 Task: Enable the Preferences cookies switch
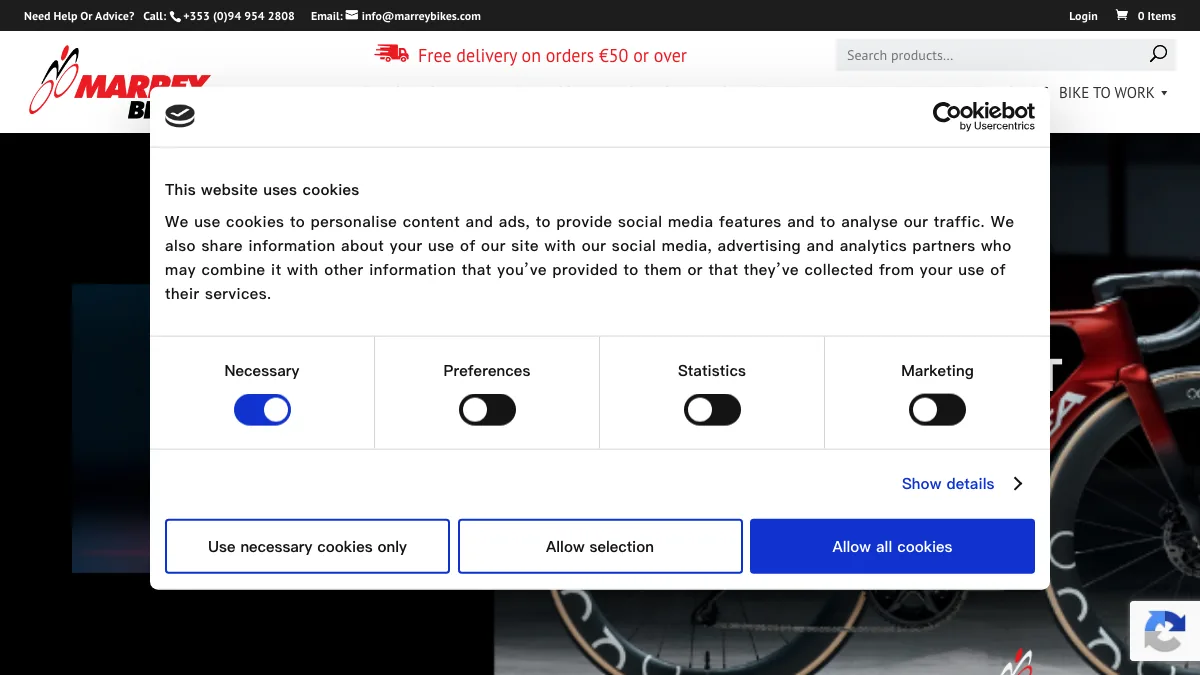click(x=487, y=410)
